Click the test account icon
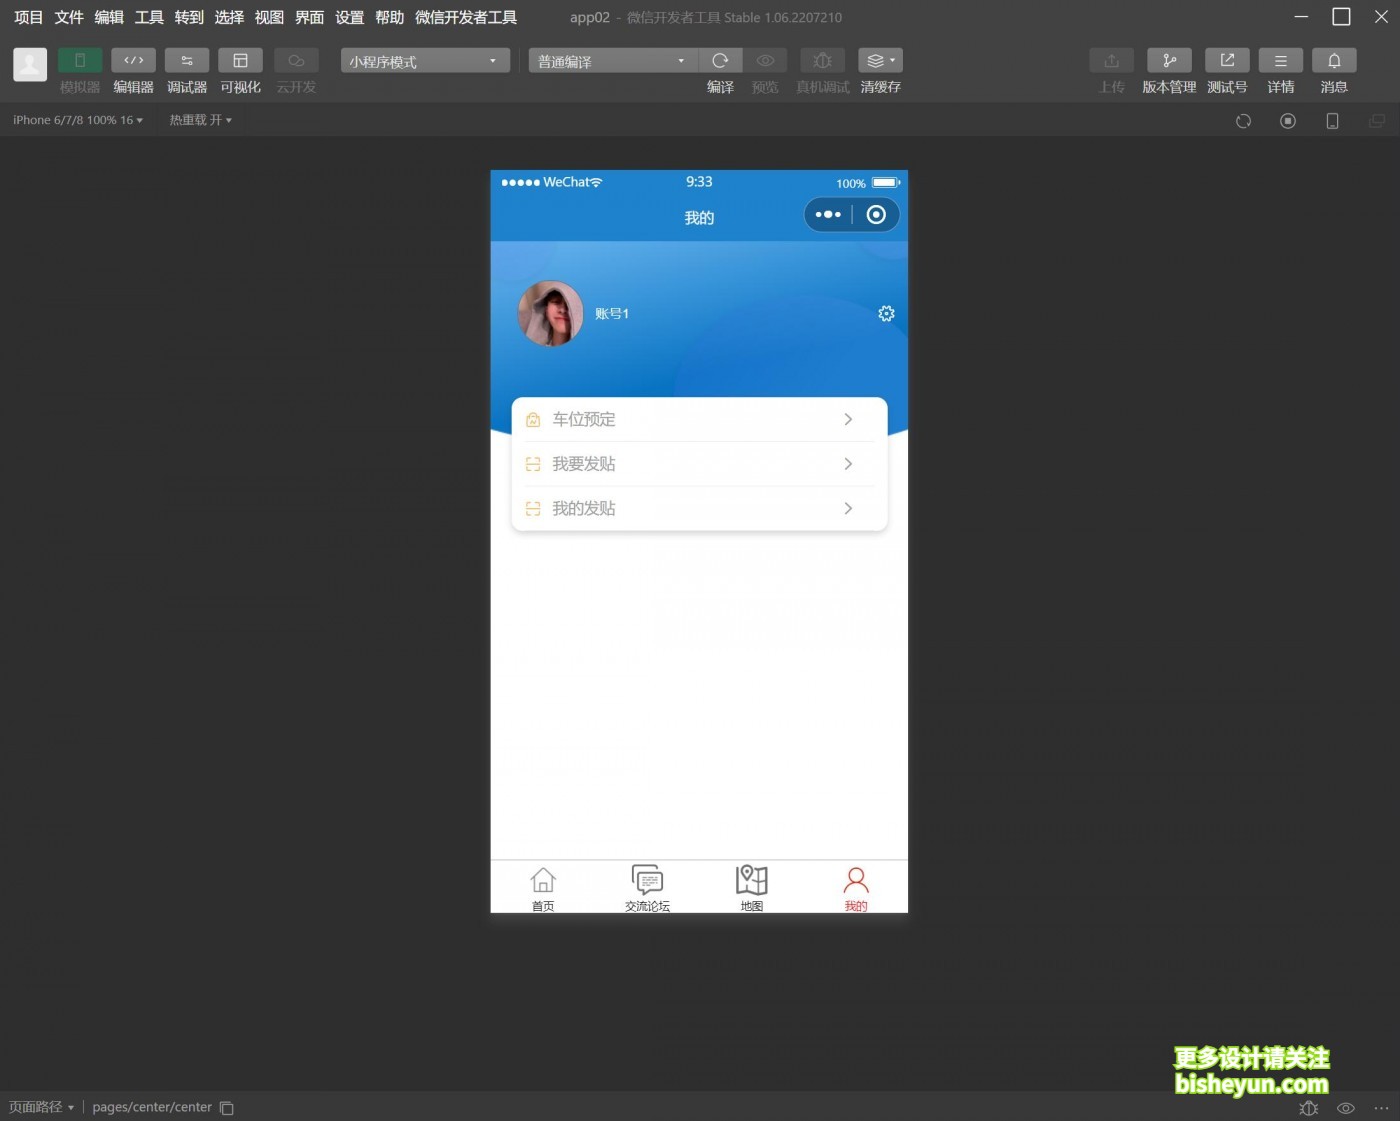The height and width of the screenshot is (1121, 1400). pos(1227,61)
